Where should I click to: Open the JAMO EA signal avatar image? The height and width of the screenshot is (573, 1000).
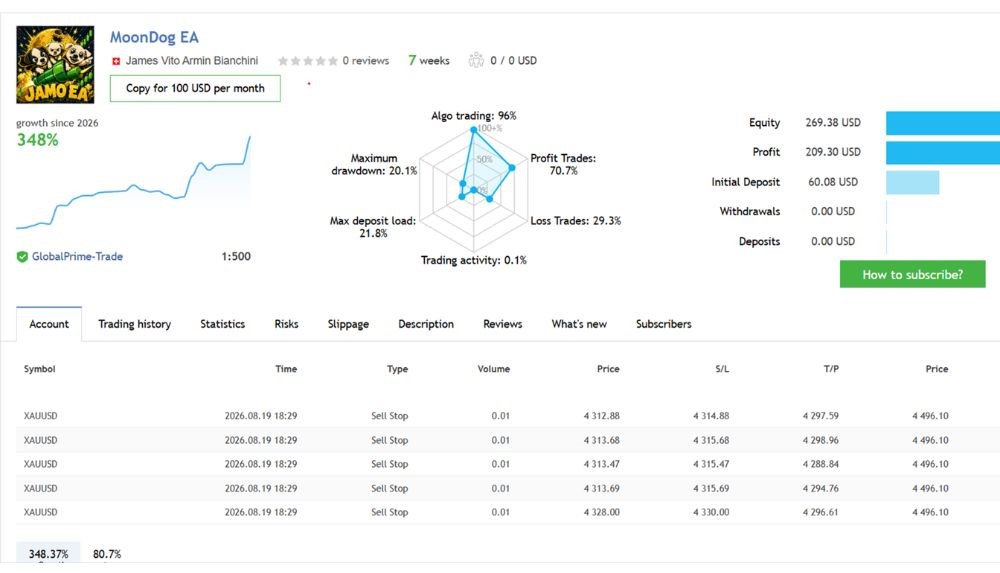[x=55, y=64]
